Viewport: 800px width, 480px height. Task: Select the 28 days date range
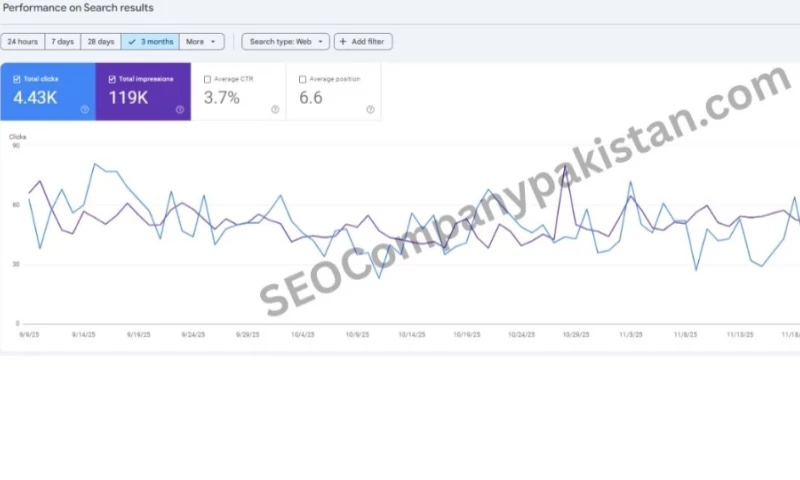pos(101,42)
